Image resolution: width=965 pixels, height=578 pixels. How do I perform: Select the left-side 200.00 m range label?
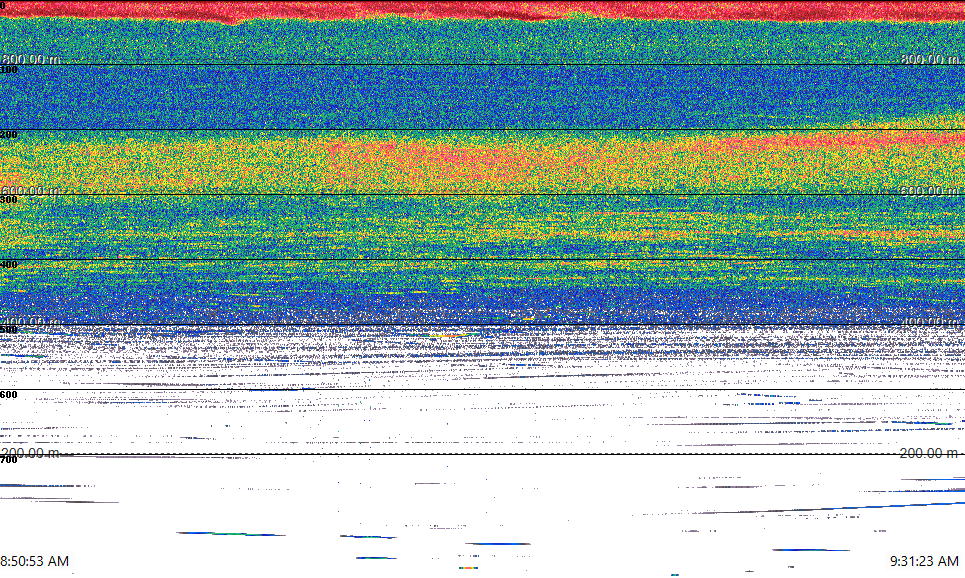click(31, 453)
